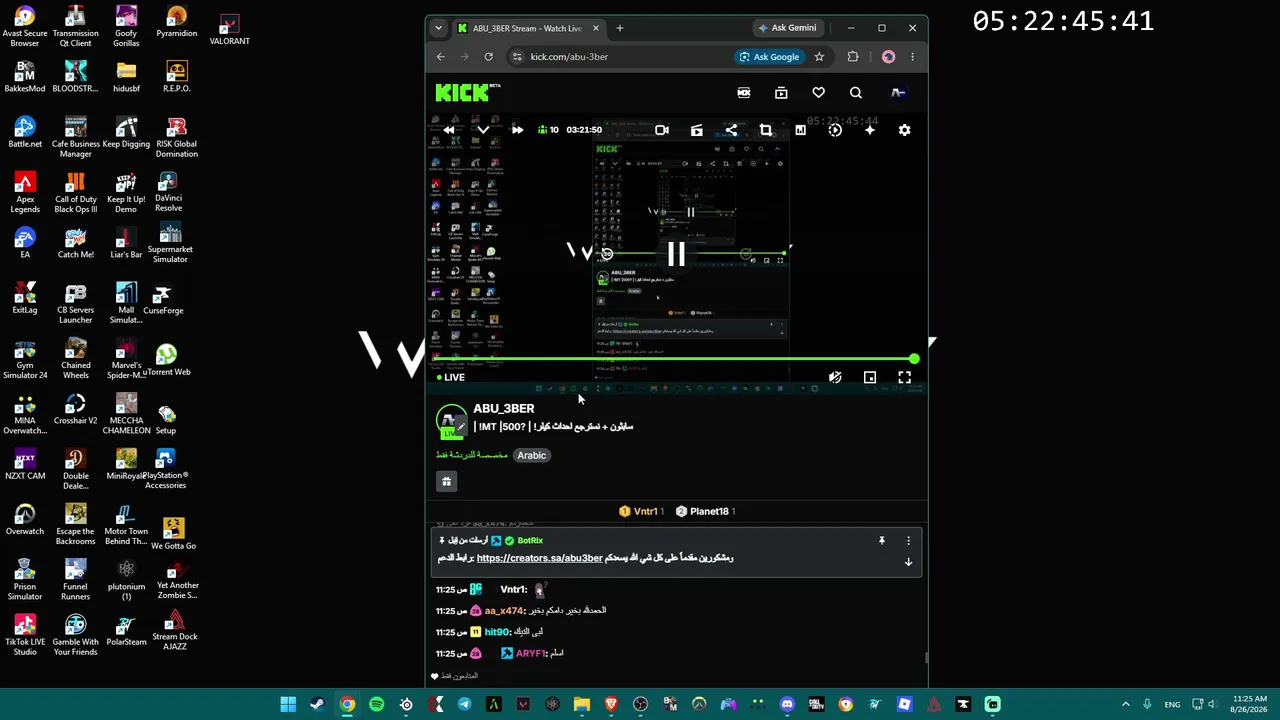This screenshot has width=1280, height=720.
Task: Go back in Chrome
Action: pyautogui.click(x=441, y=57)
